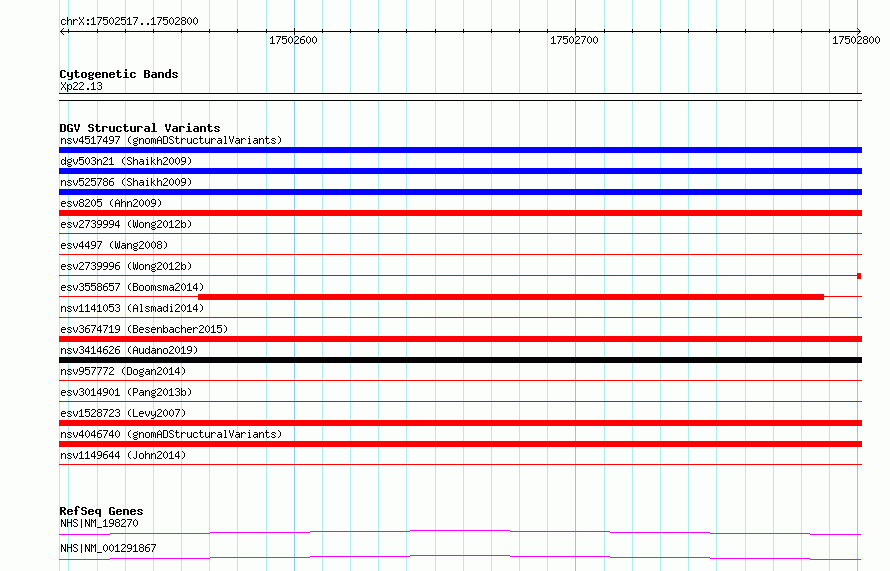
Task: Open variant dgv503n21 (Shaikh2009)
Action: click(126, 161)
